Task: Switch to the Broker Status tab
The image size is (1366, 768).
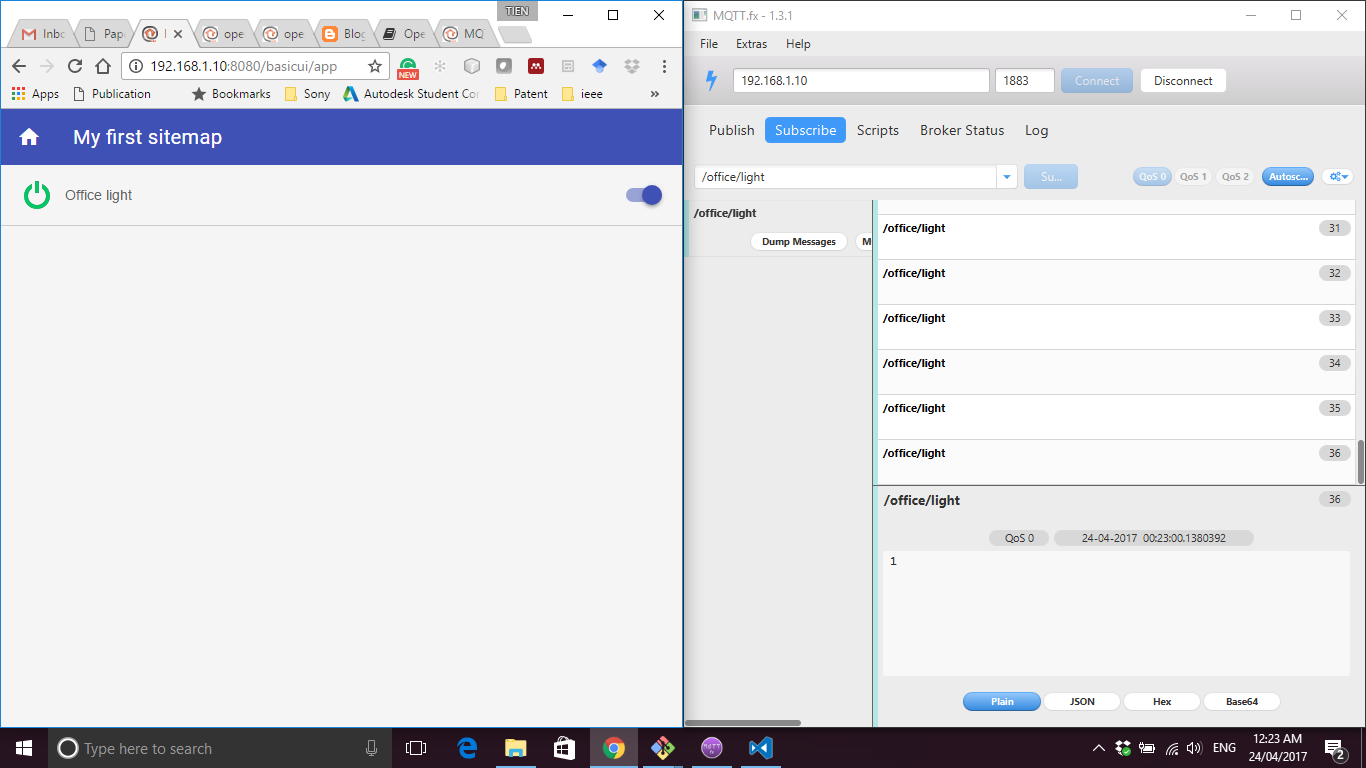Action: 961,130
